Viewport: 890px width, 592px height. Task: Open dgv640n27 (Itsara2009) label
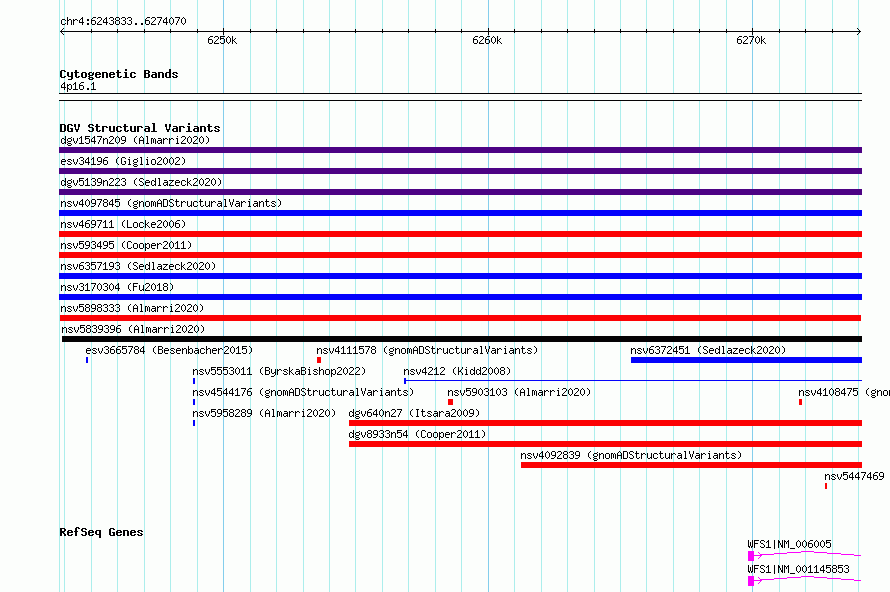414,413
